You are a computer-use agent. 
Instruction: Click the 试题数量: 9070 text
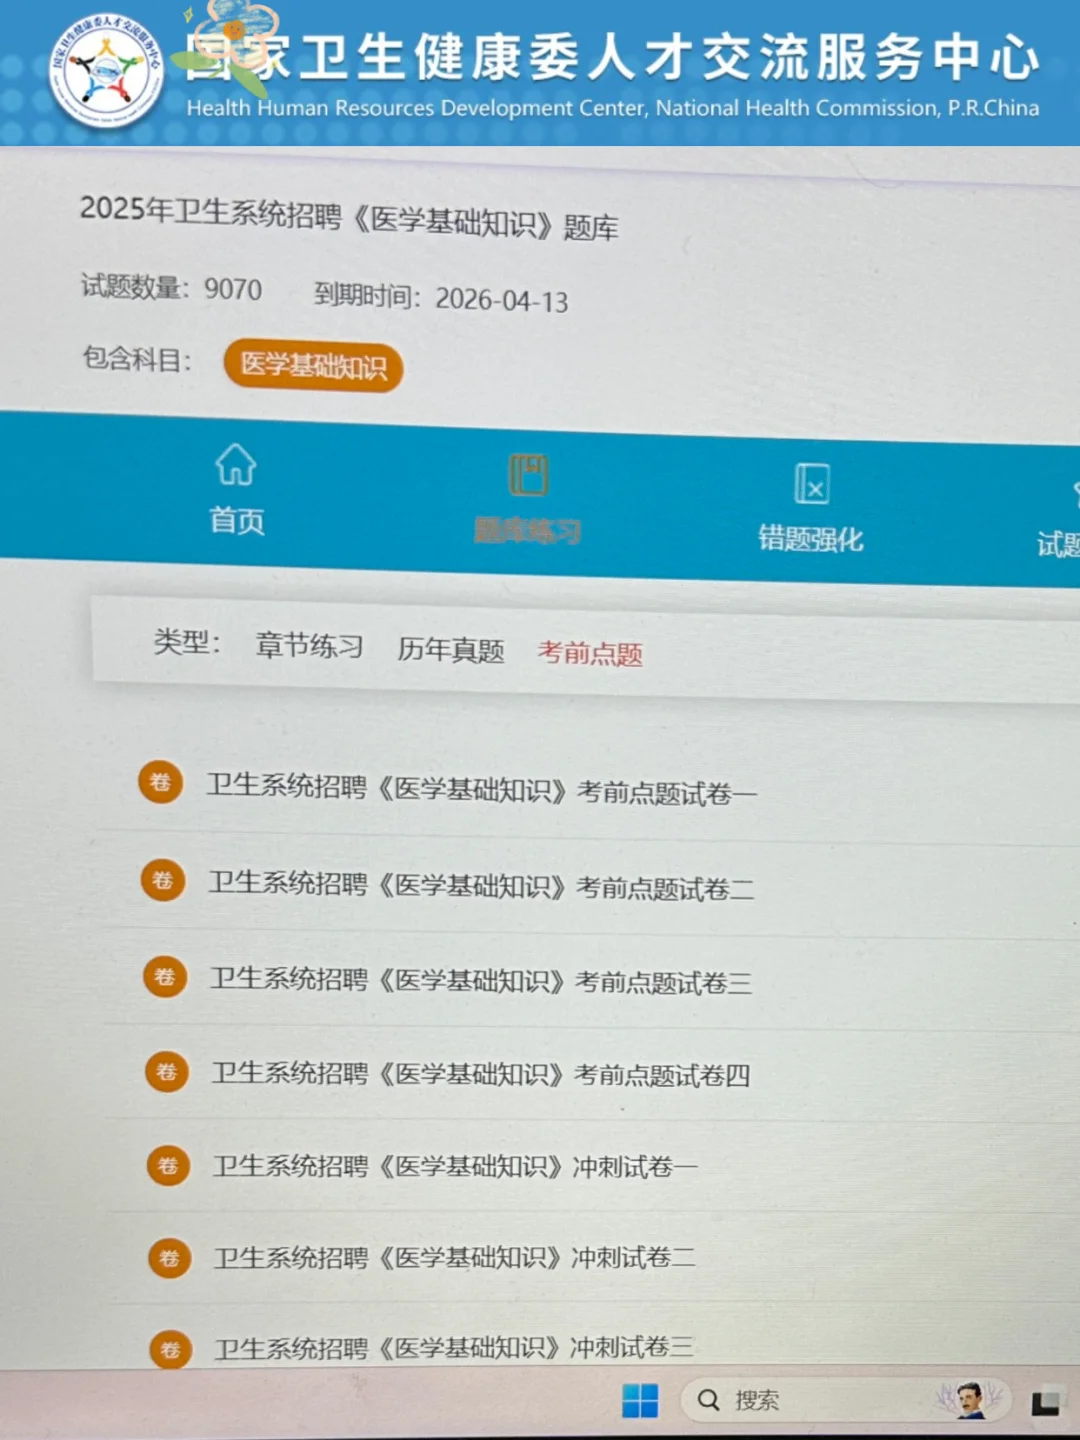[x=171, y=287]
